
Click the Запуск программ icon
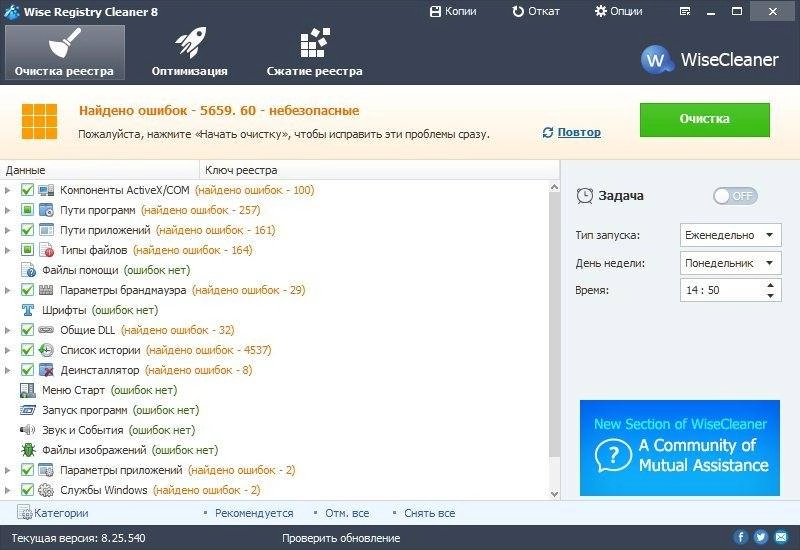click(x=28, y=410)
